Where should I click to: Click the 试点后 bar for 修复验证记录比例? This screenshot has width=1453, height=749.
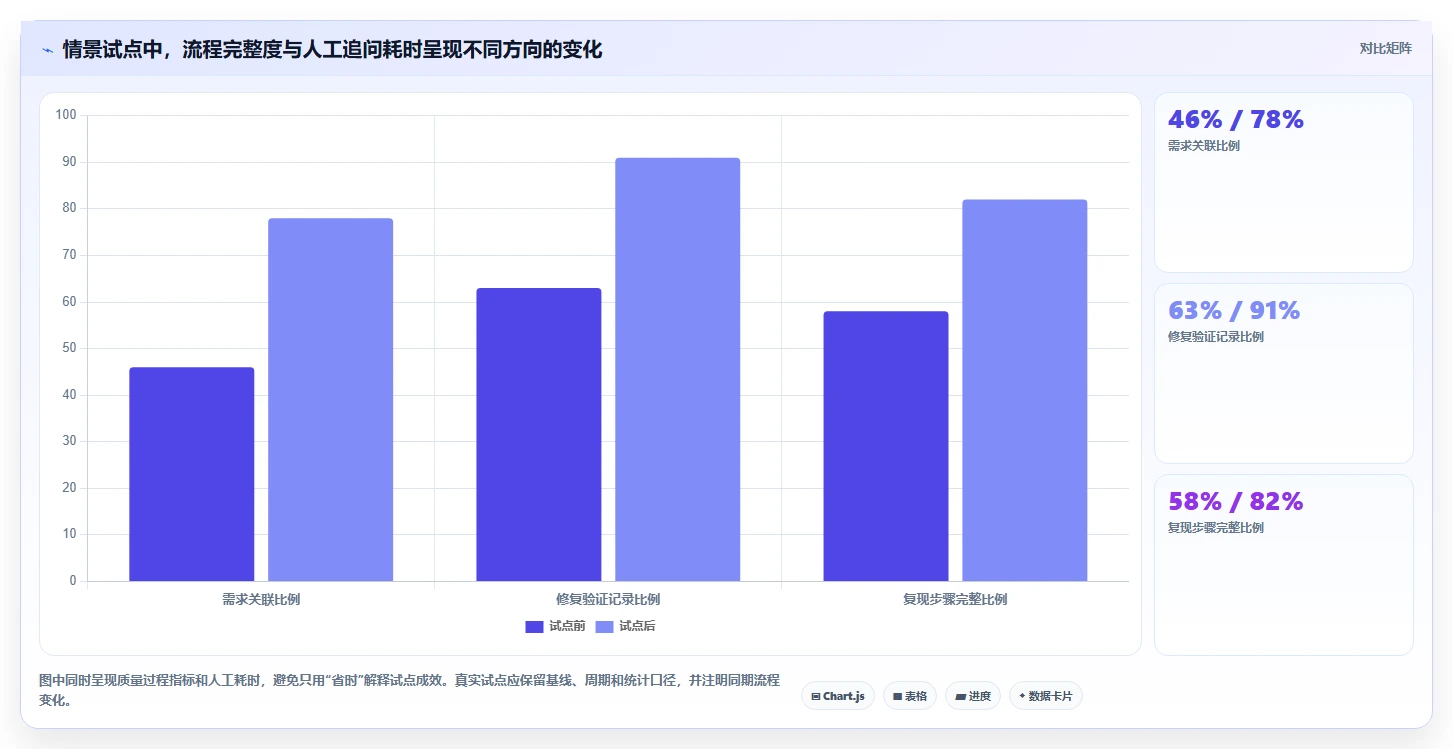678,369
